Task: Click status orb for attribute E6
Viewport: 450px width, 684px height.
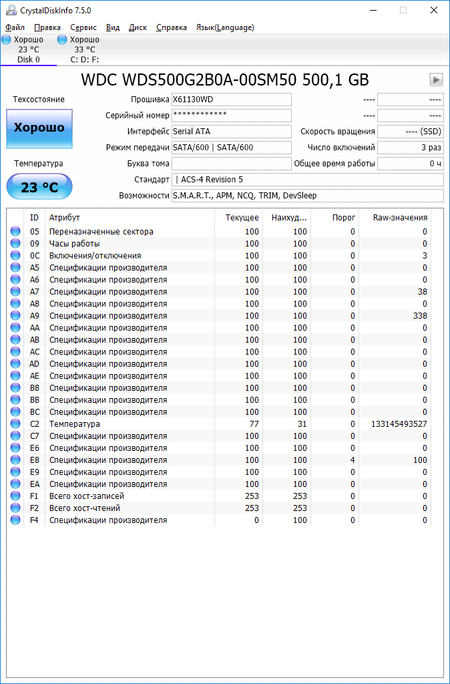Action: 15,448
